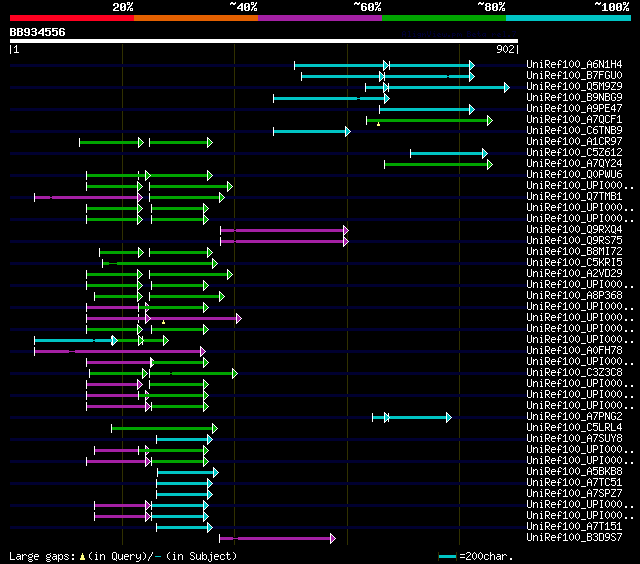Select the UniRef100_C5KRI5 label

click(x=574, y=262)
